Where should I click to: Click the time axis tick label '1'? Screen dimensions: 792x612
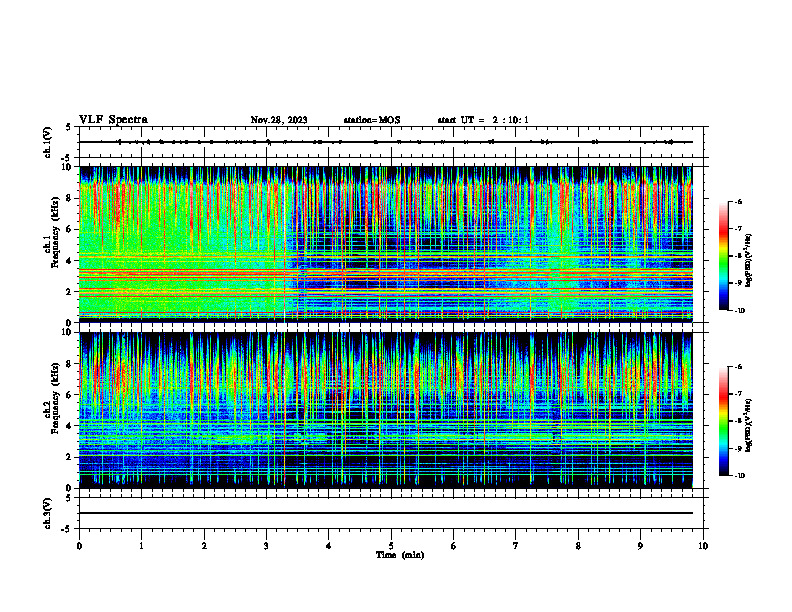pos(141,546)
